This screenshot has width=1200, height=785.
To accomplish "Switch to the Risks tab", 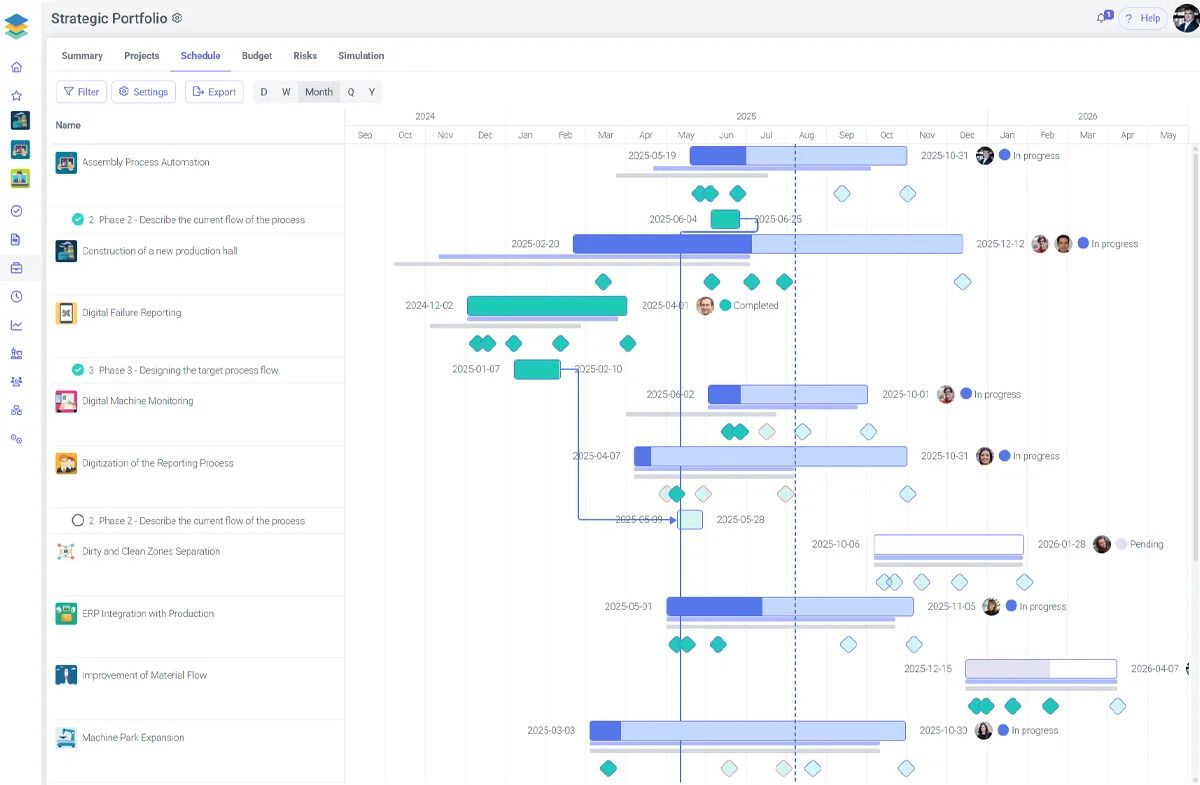I will click(x=305, y=56).
